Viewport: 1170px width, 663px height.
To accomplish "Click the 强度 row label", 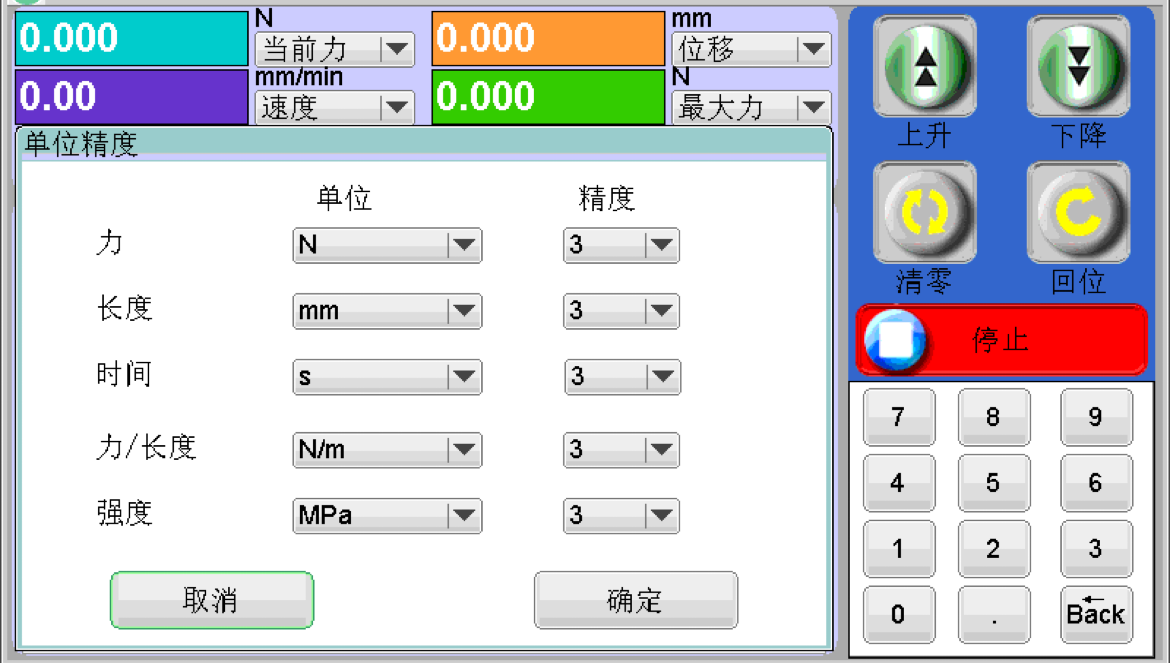I will point(125,513).
